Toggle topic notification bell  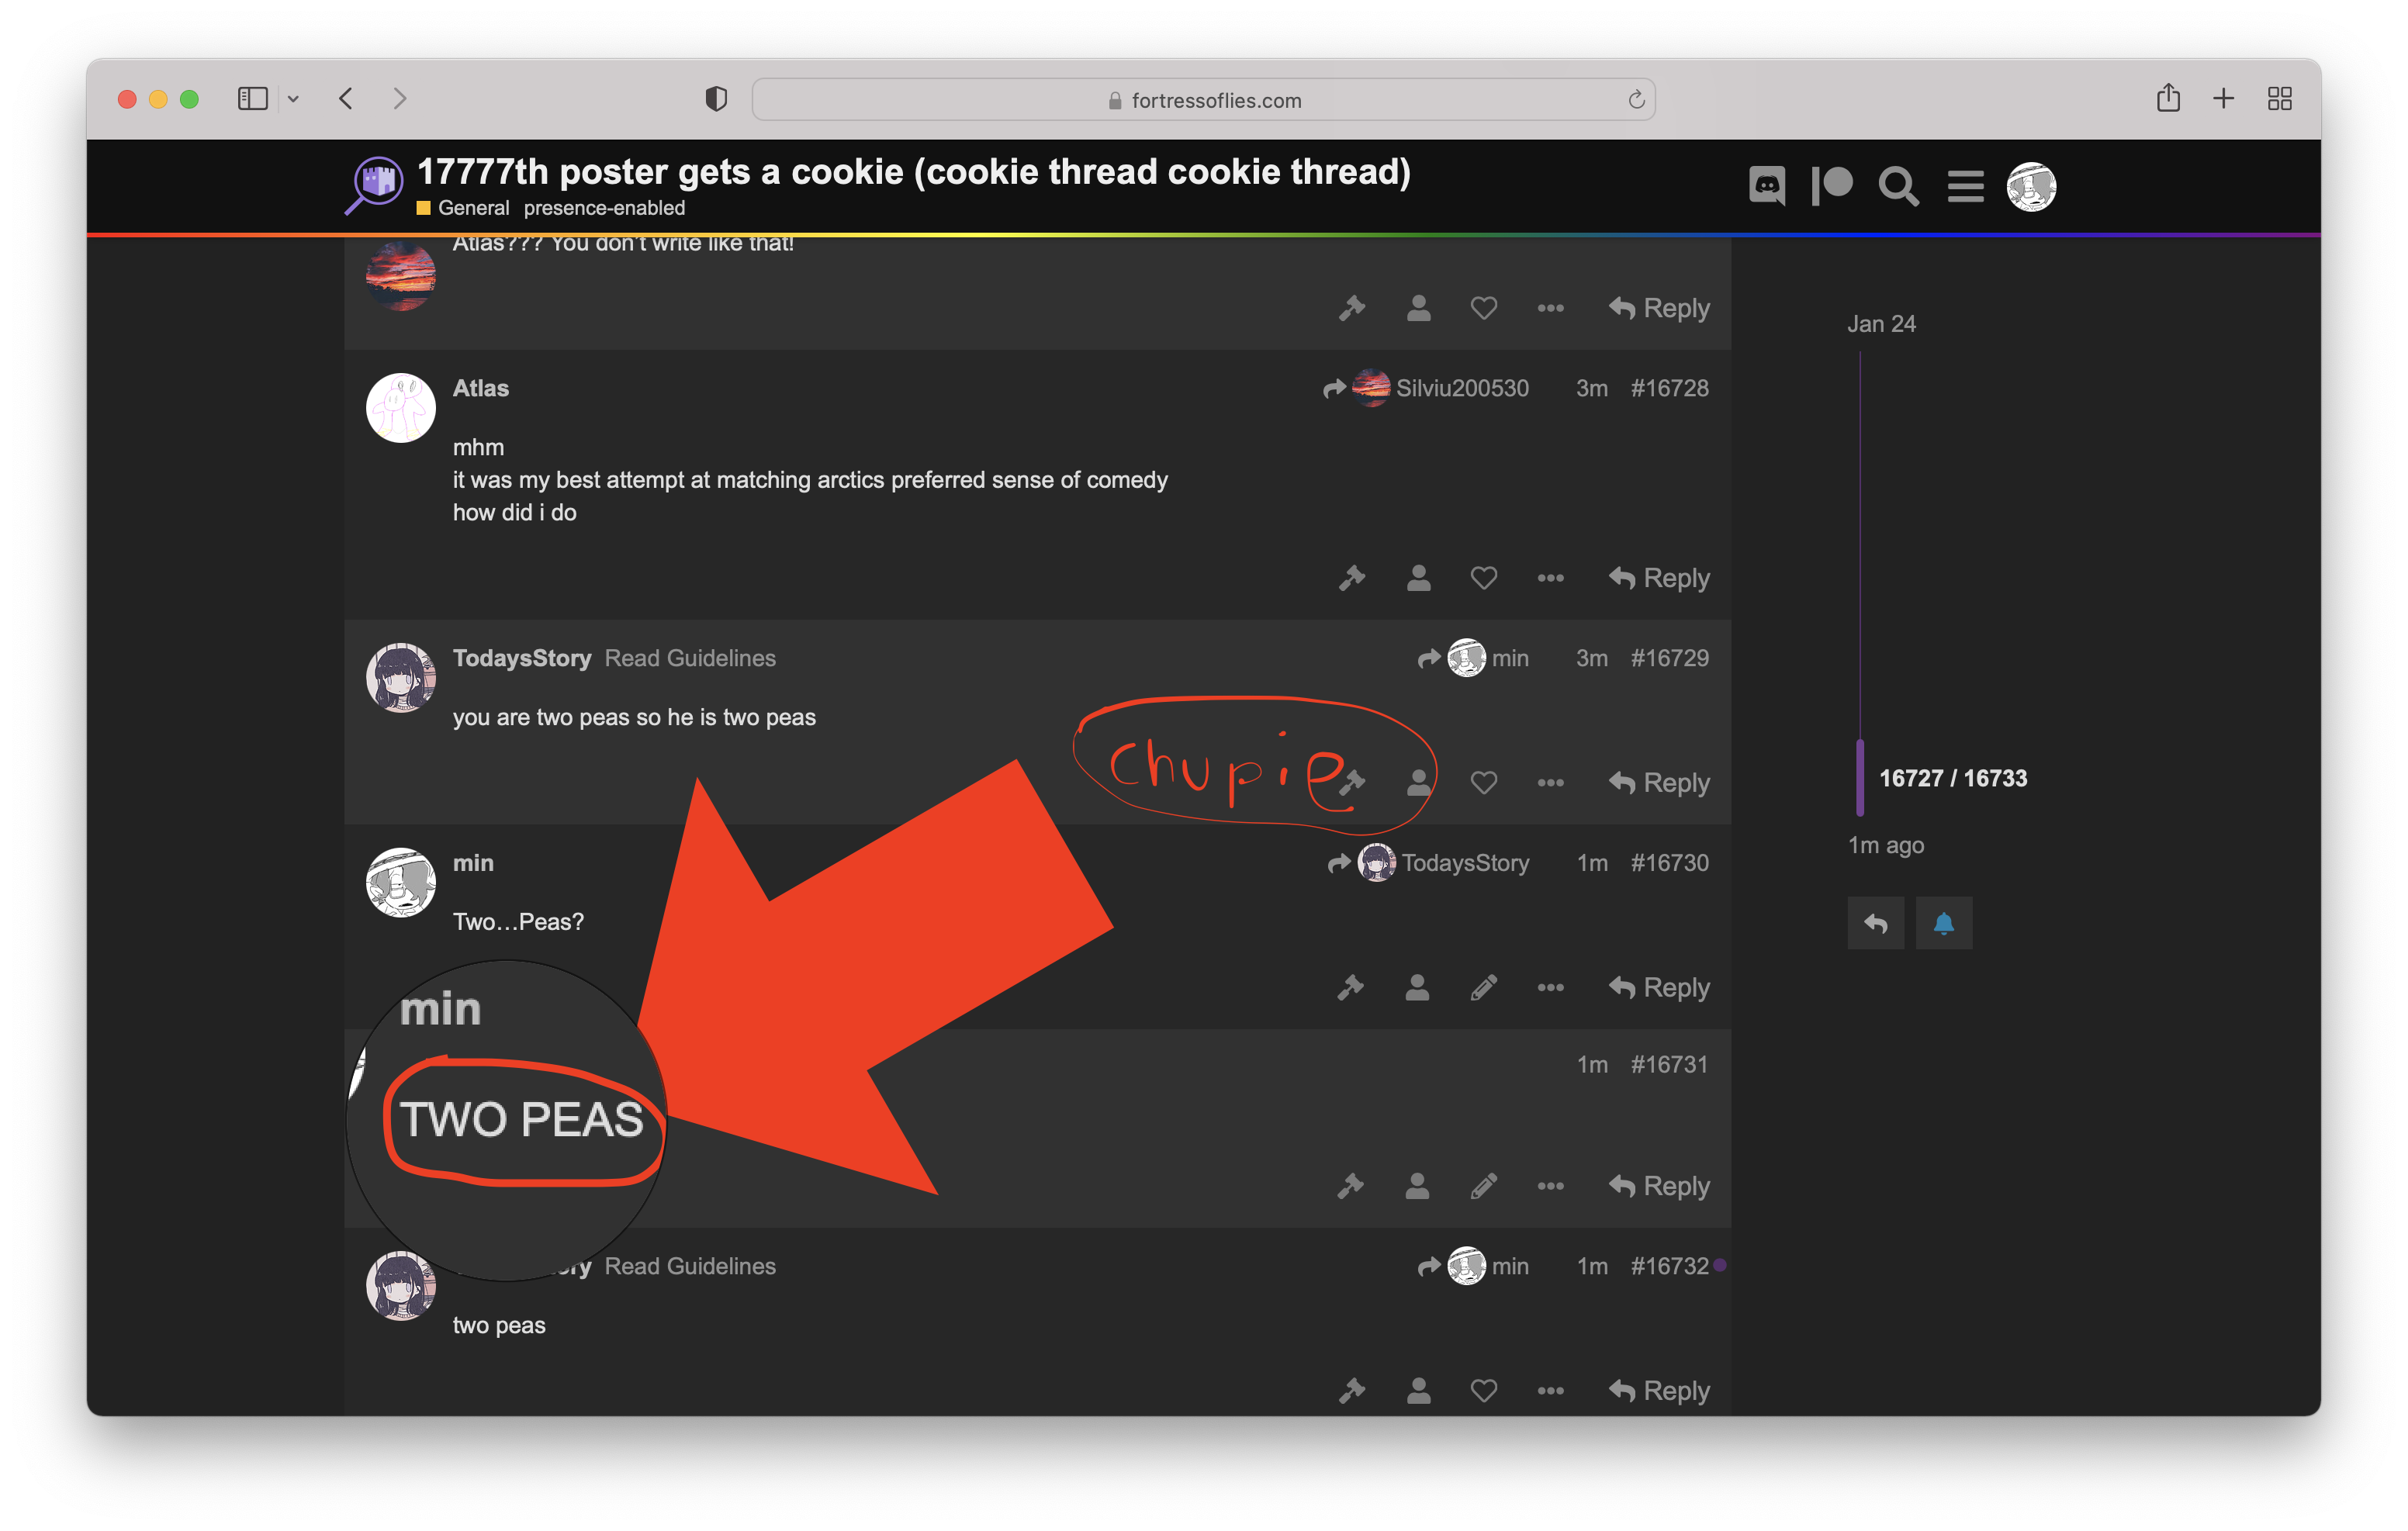[x=1943, y=923]
